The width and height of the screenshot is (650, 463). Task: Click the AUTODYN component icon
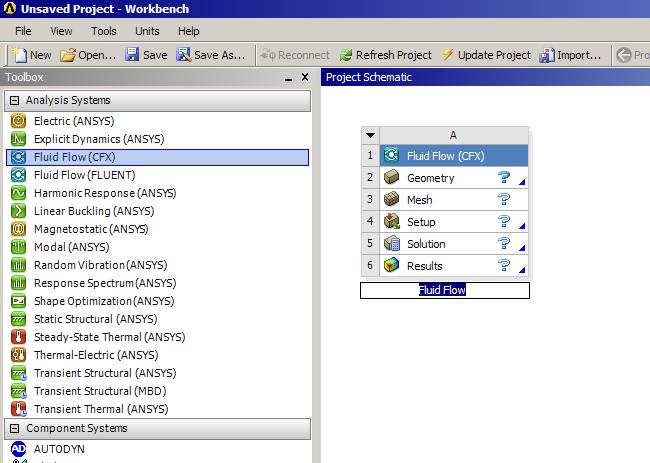(x=18, y=449)
